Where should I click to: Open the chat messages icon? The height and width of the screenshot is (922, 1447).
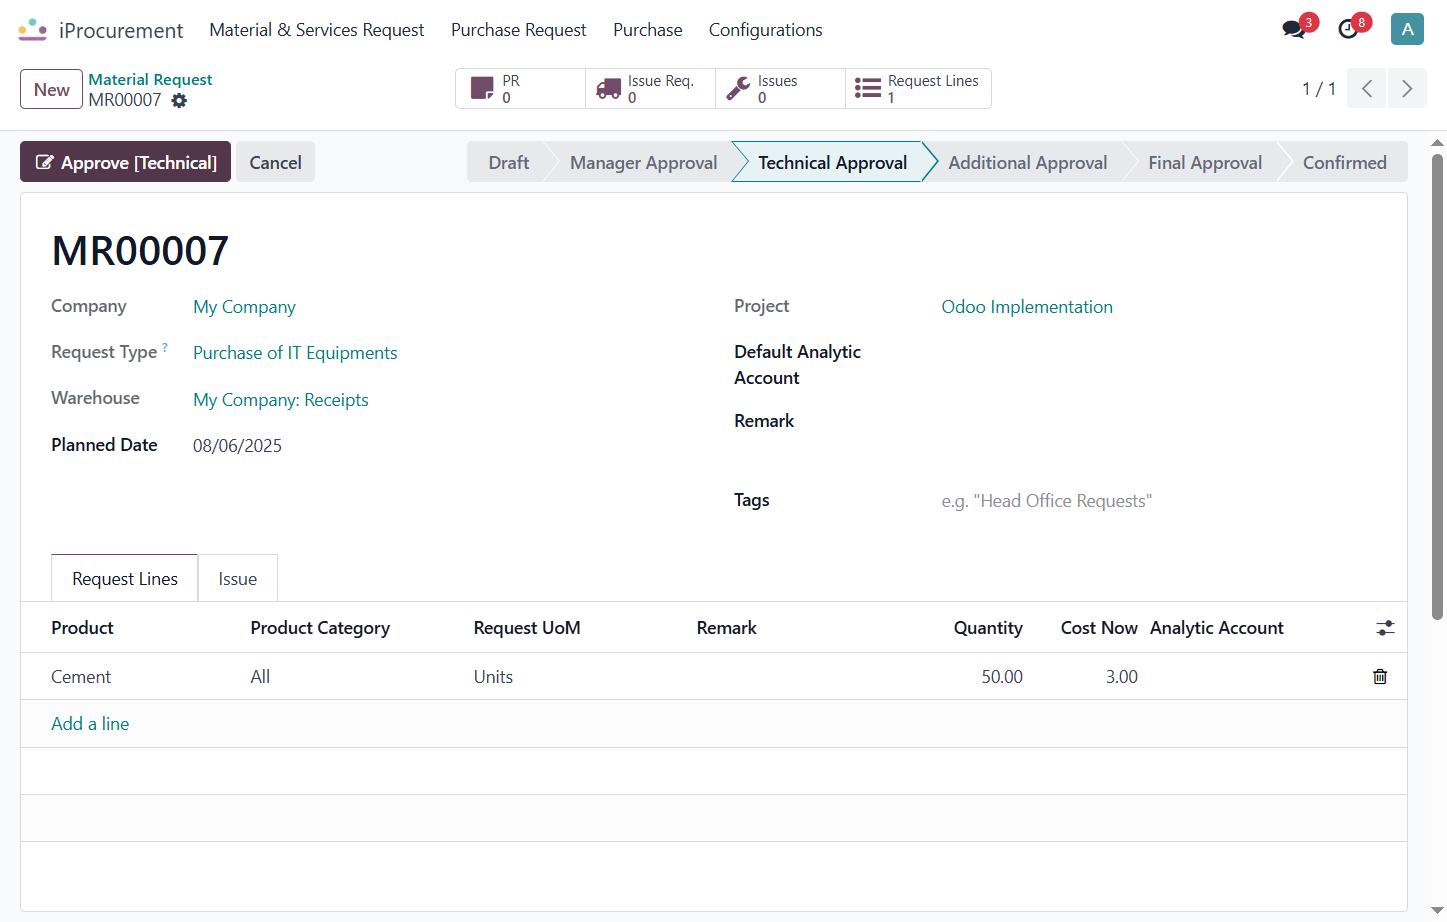click(1294, 29)
